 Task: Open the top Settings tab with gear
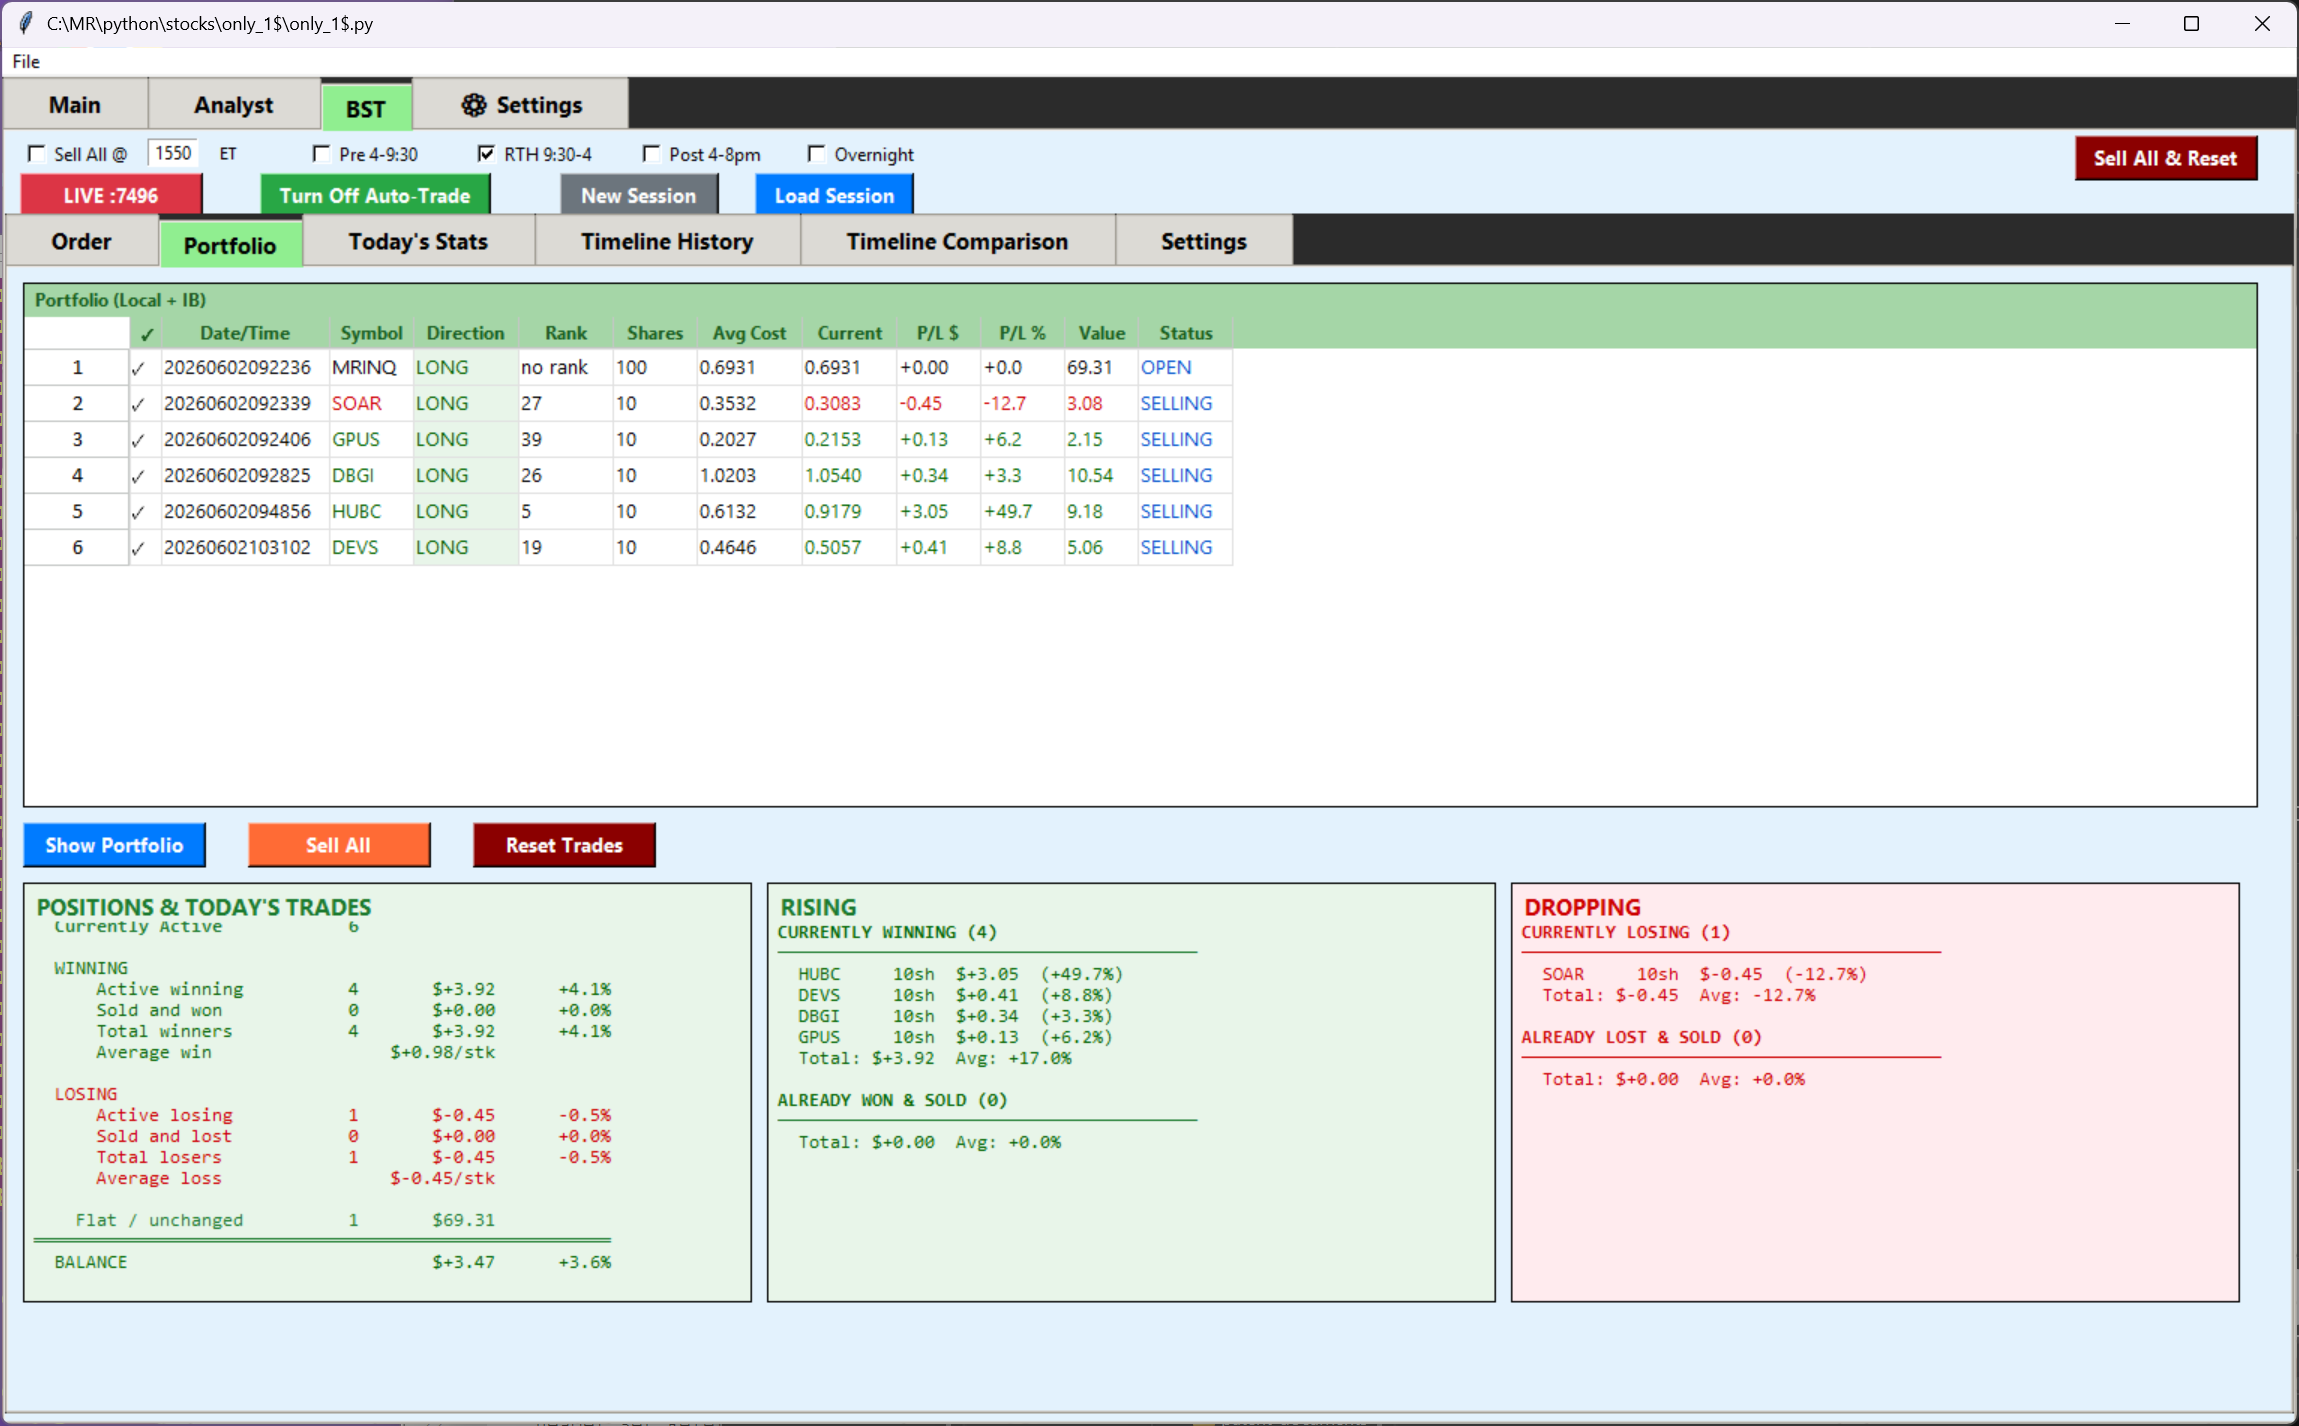[x=521, y=105]
